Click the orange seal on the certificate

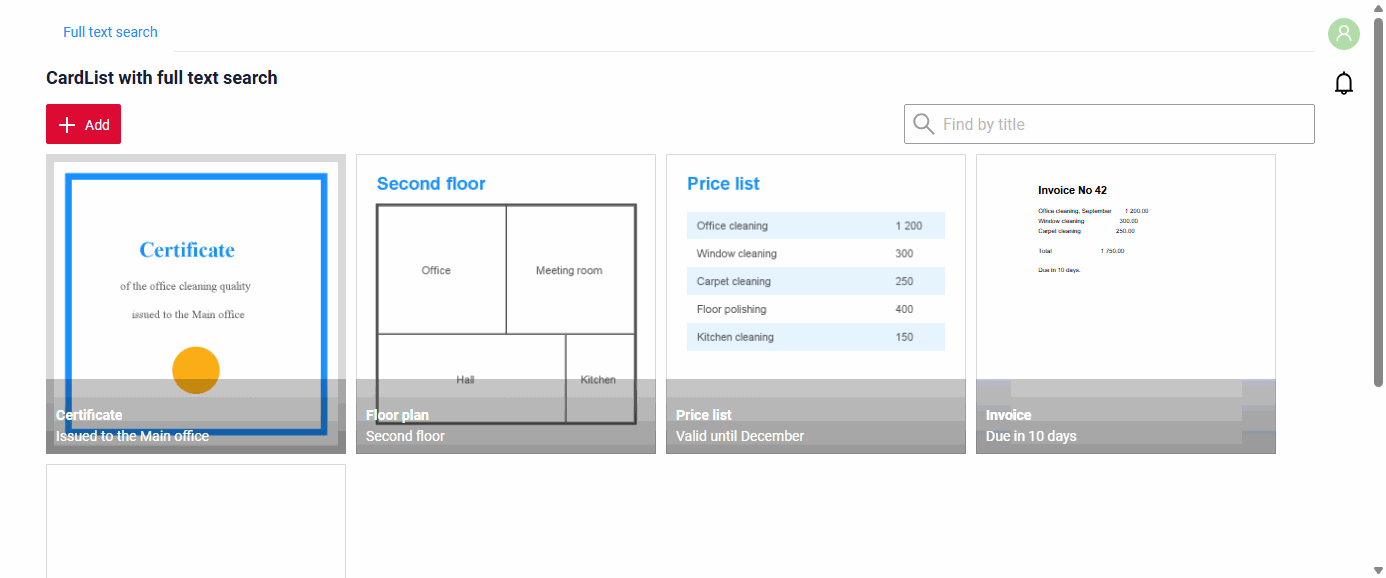tap(196, 370)
